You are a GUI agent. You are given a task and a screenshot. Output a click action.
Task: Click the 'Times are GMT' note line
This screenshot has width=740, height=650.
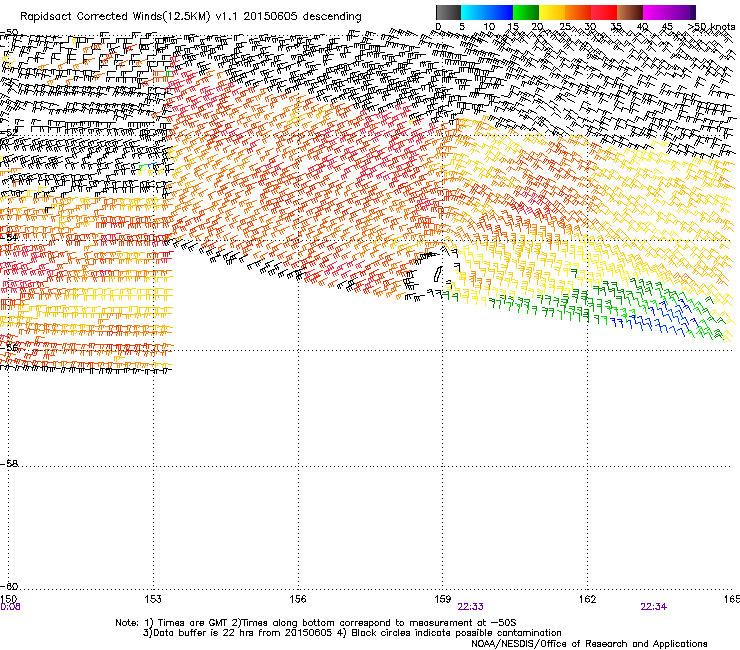[316, 623]
